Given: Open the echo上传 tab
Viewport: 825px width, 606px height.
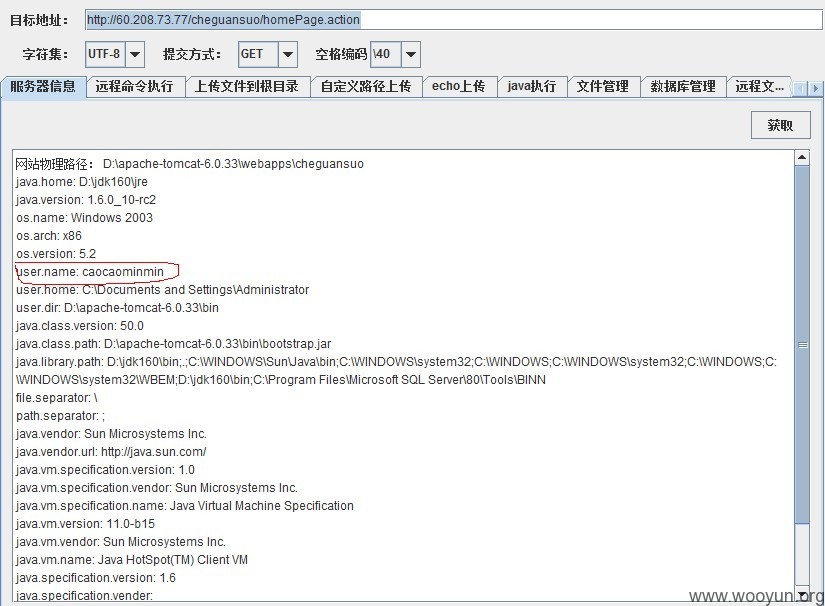Looking at the screenshot, I should (x=459, y=86).
